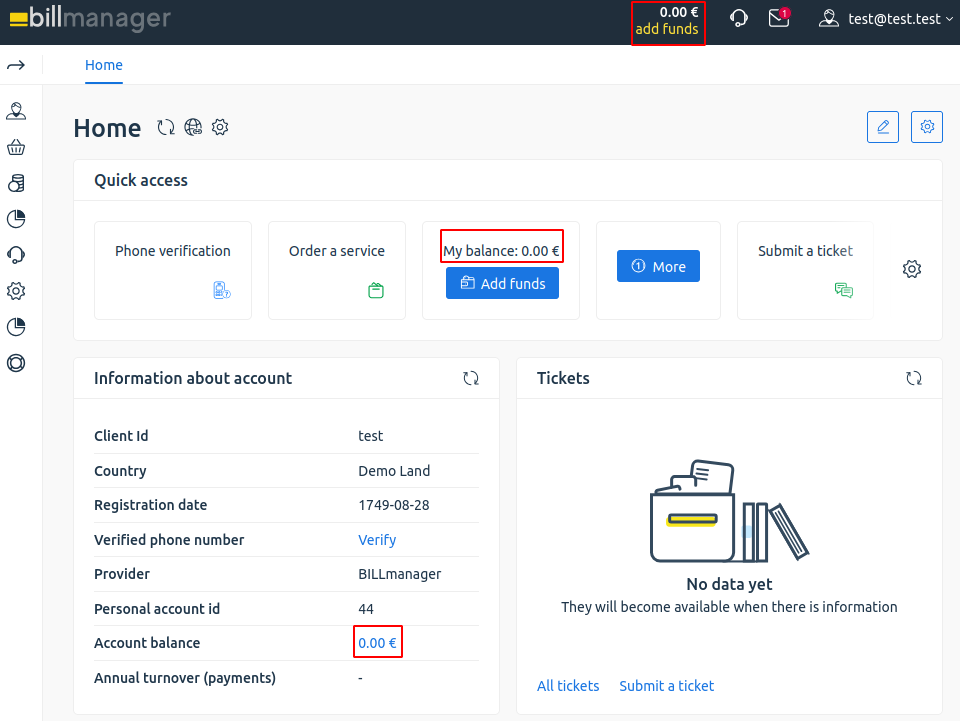The image size is (960, 721).
Task: Click the More button in Quick access
Action: (x=658, y=266)
